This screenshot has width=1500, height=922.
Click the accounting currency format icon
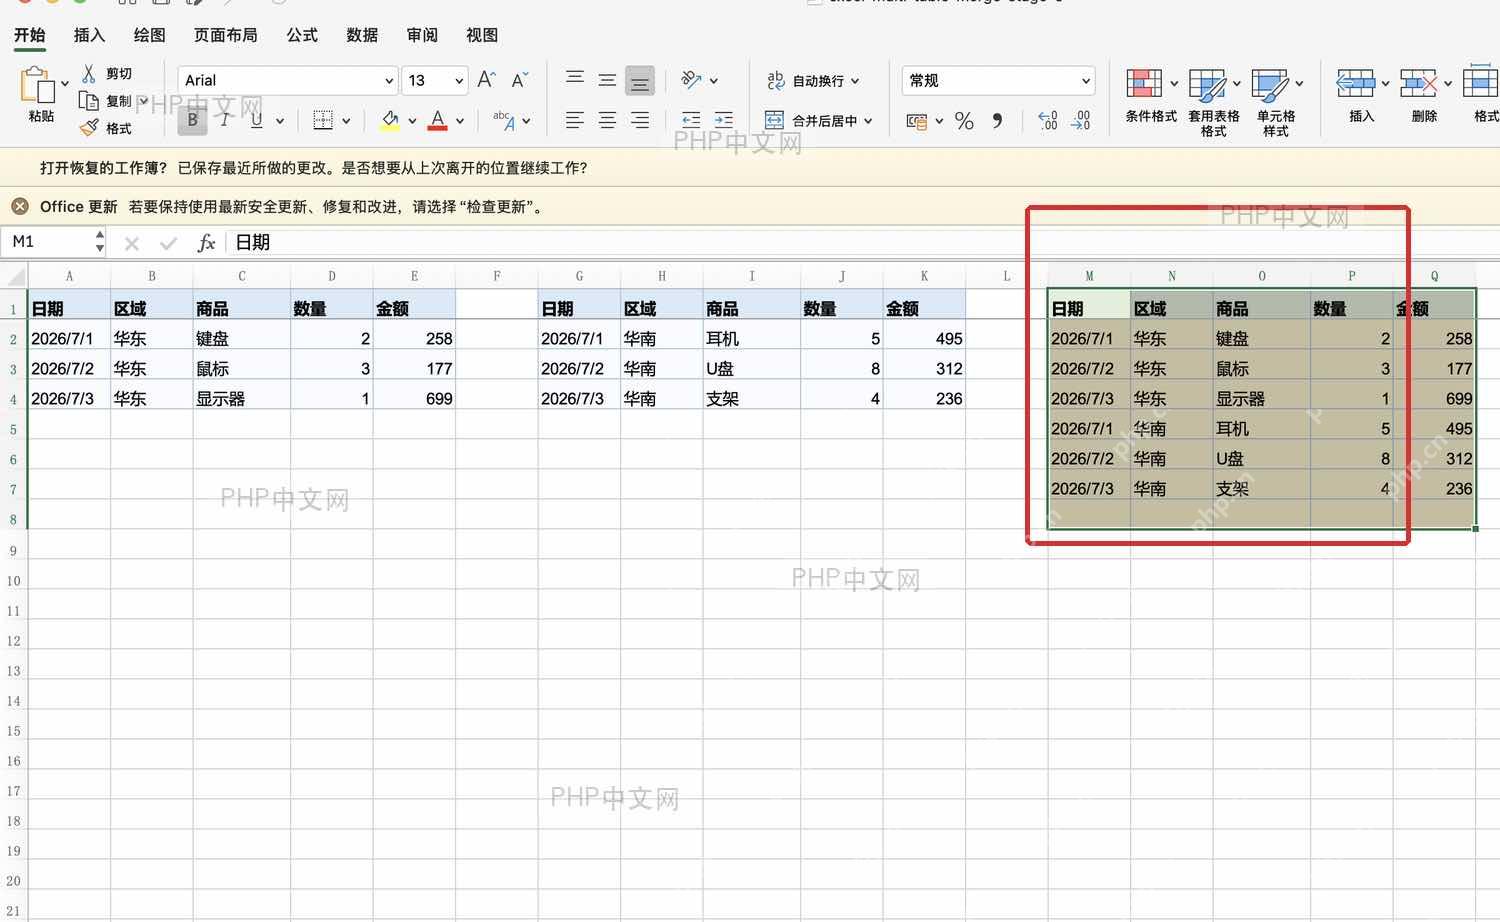(916, 121)
